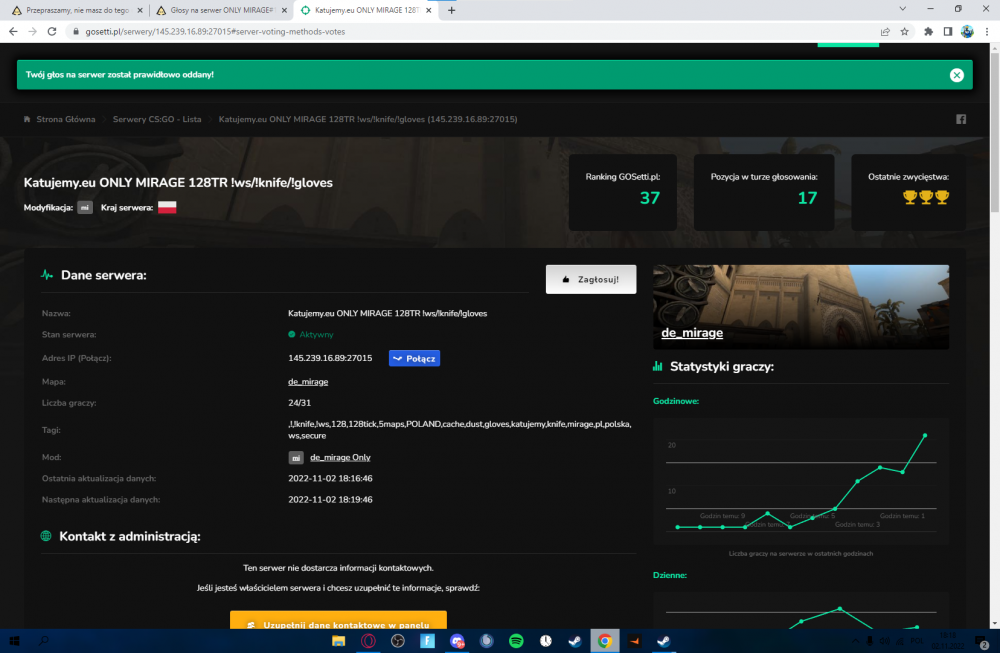This screenshot has height=653, width=1000.
Task: Open the 'de_mirage Only' mod link
Action: (x=340, y=457)
